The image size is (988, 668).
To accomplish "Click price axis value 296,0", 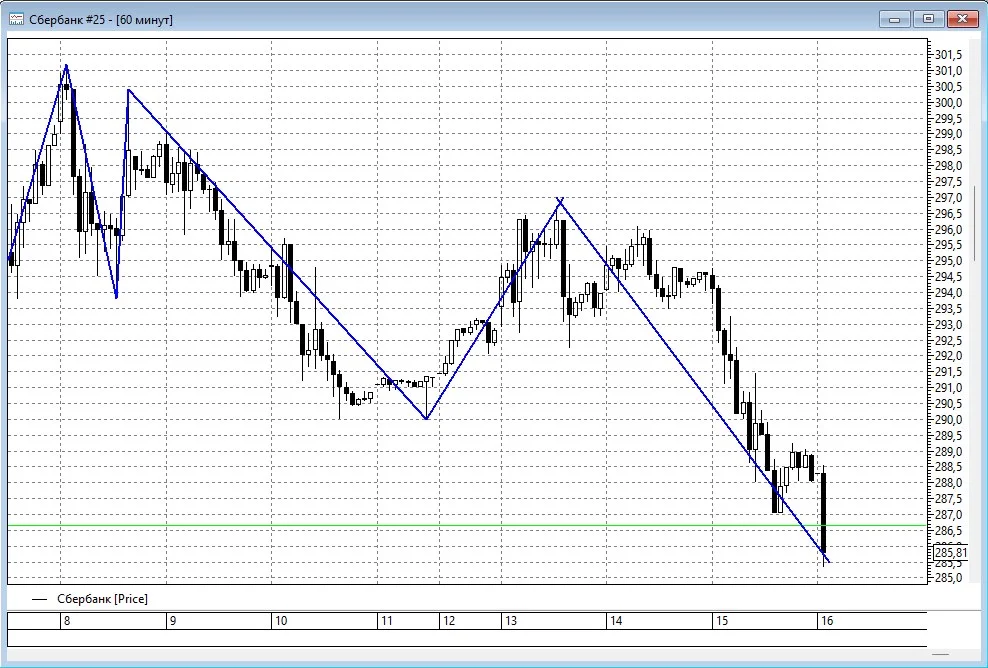I will (x=948, y=229).
